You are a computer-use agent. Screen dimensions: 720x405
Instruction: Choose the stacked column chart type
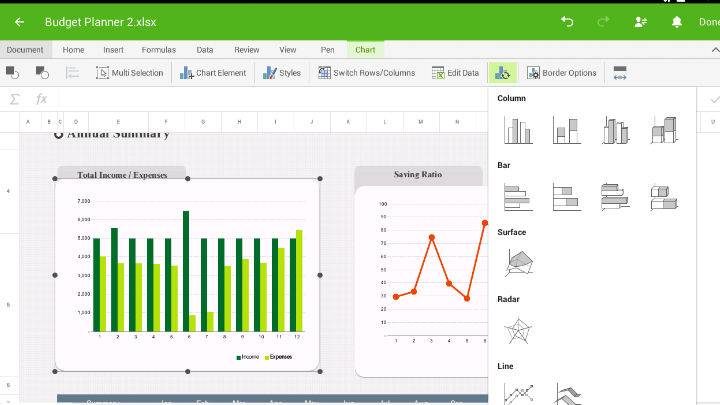pos(566,130)
